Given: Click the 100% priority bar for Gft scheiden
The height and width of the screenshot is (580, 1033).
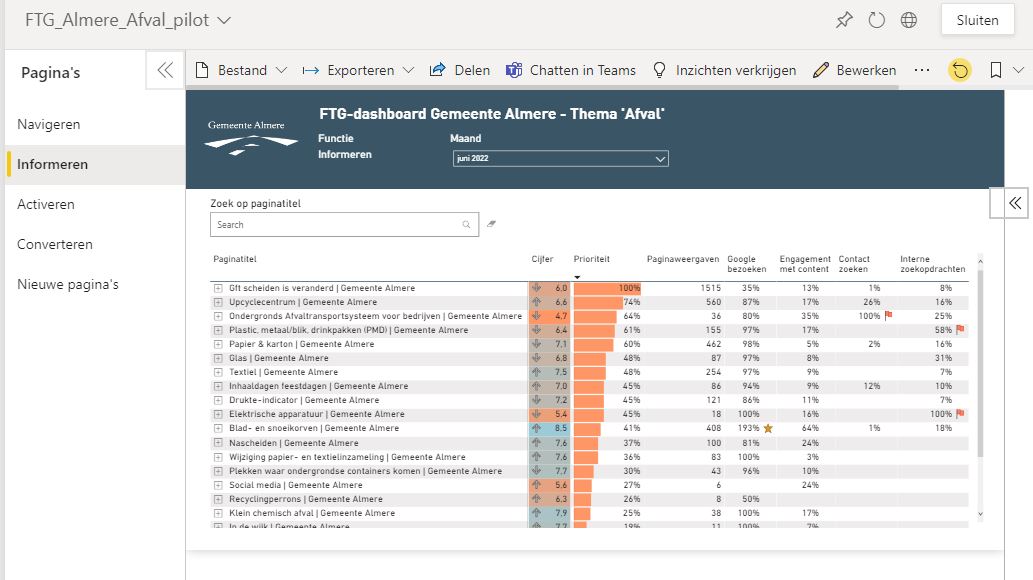Looking at the screenshot, I should point(607,288).
